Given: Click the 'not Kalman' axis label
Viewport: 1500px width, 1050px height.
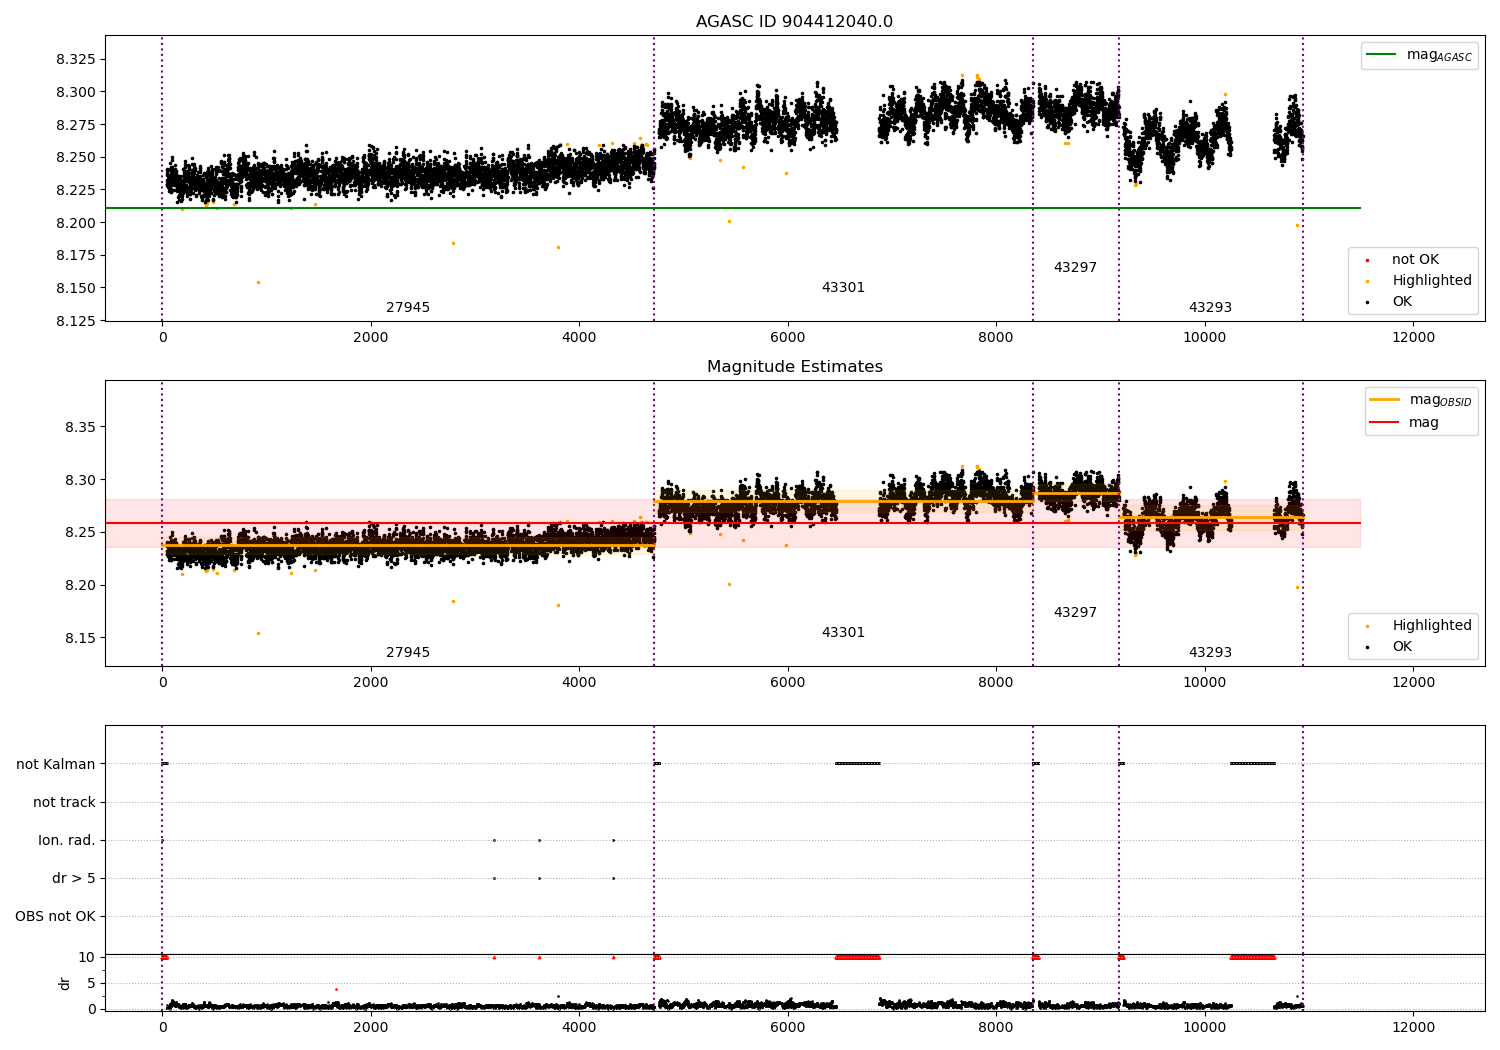Looking at the screenshot, I should click(56, 765).
